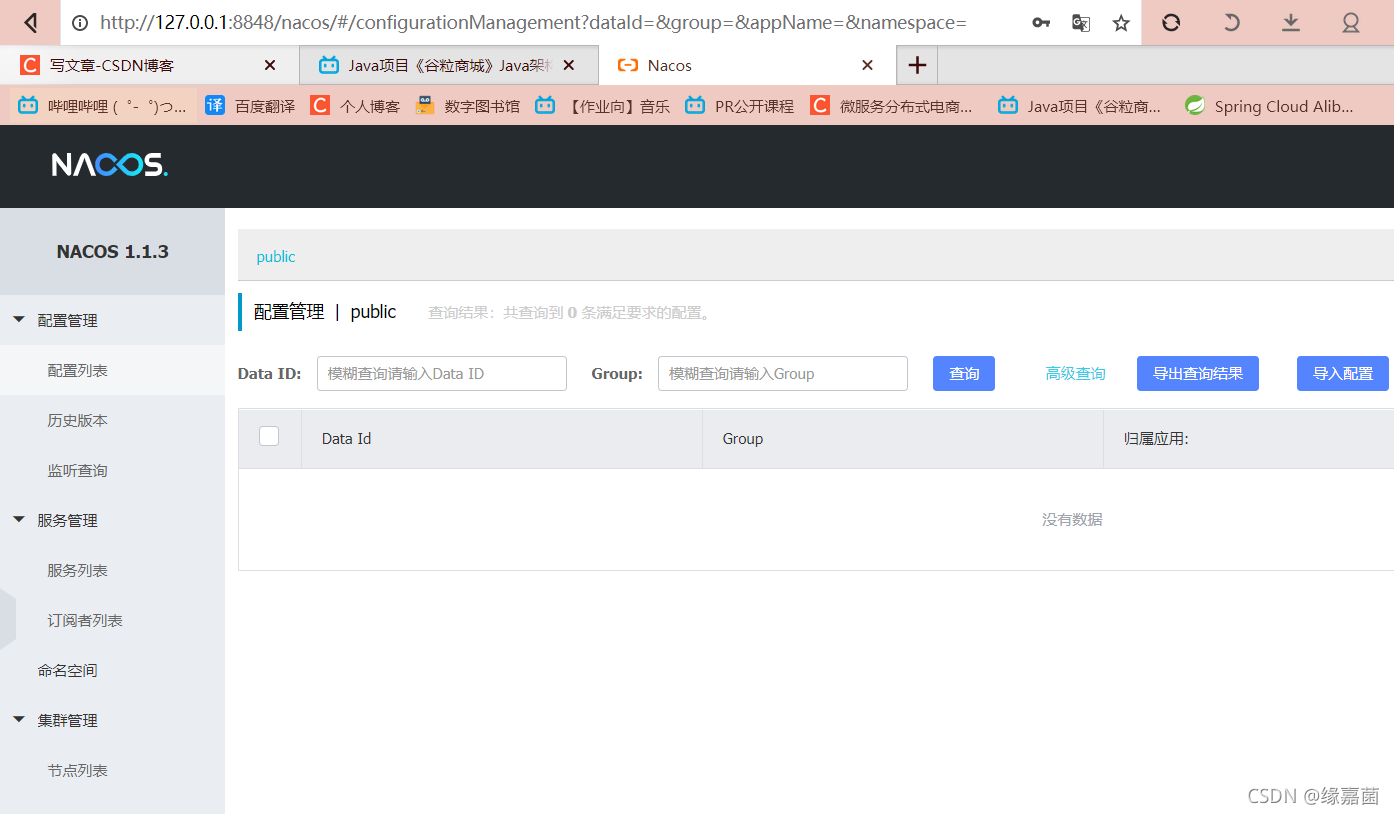The width and height of the screenshot is (1394, 814).
Task: Click the NACOS logo in the header
Action: point(109,166)
